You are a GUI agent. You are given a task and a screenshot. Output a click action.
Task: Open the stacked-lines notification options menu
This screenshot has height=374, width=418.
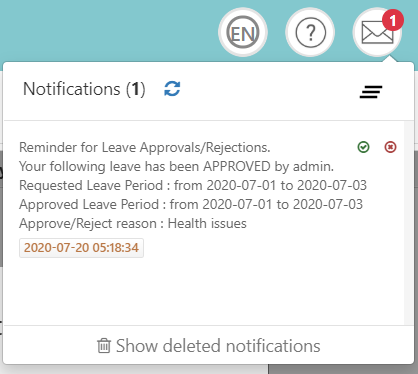(371, 92)
